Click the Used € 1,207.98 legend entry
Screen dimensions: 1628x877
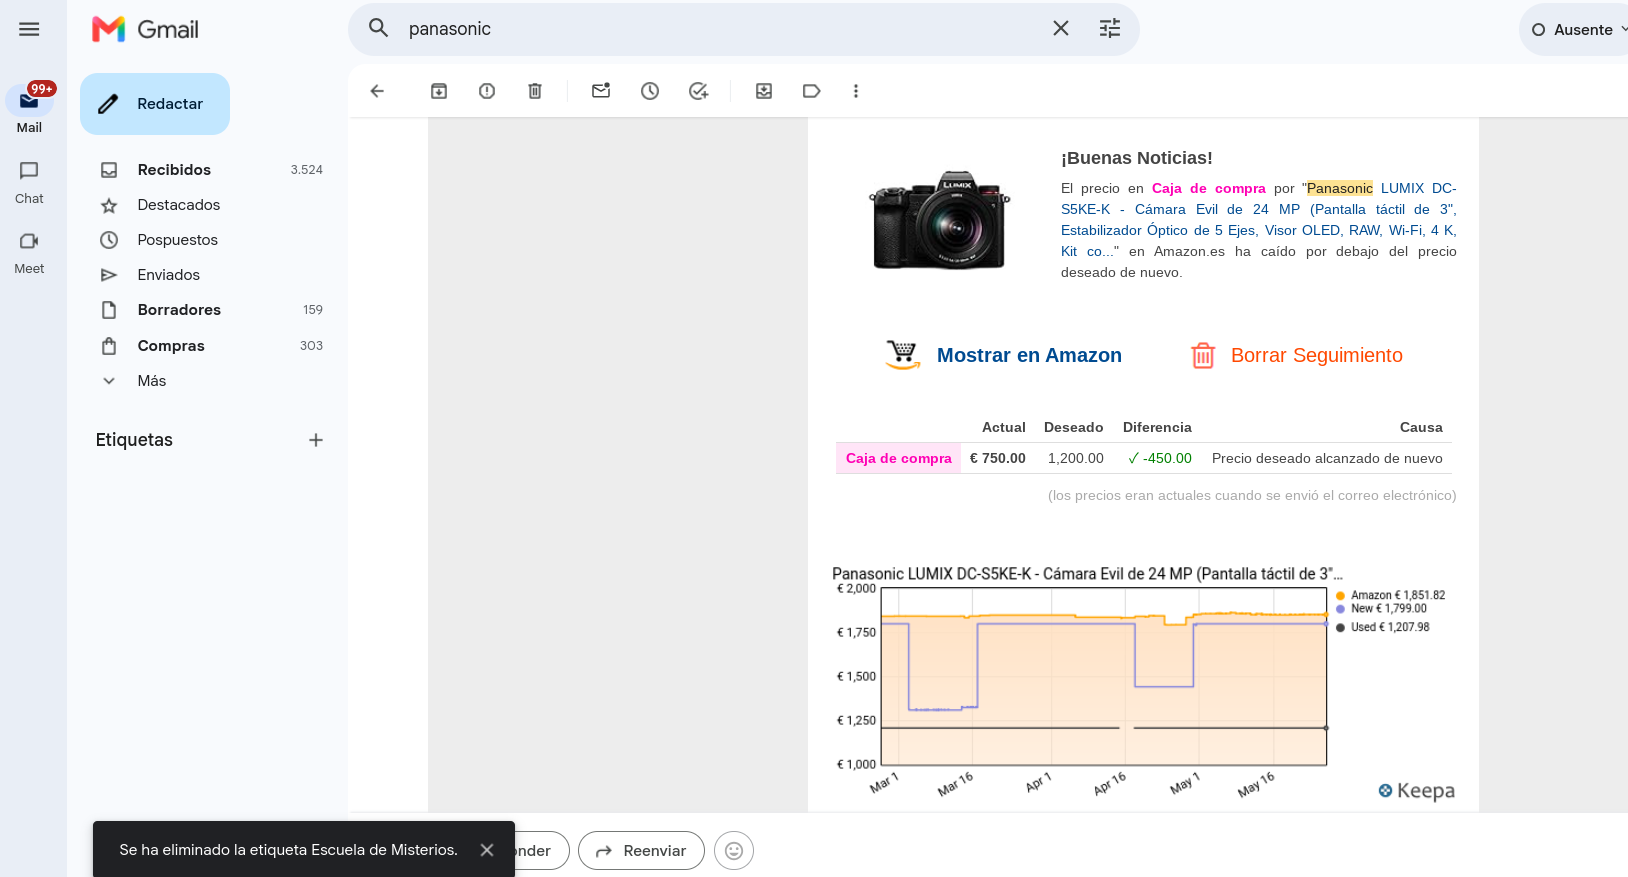[1383, 627]
